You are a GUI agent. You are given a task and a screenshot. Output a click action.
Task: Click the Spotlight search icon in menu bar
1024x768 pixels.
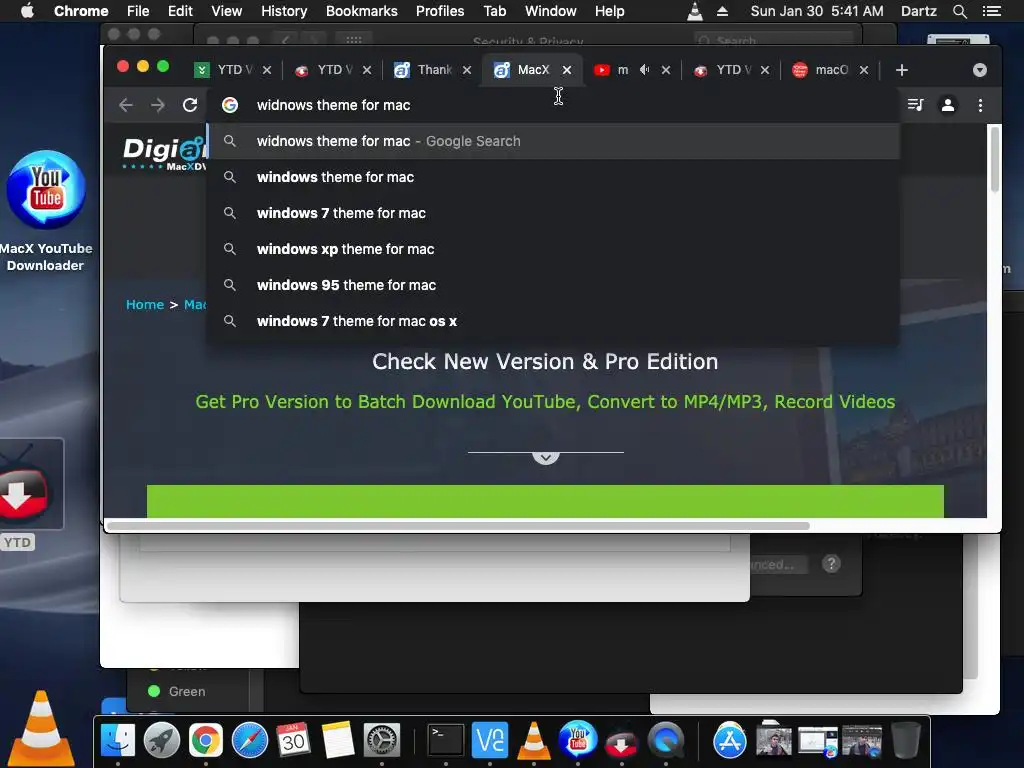(959, 11)
